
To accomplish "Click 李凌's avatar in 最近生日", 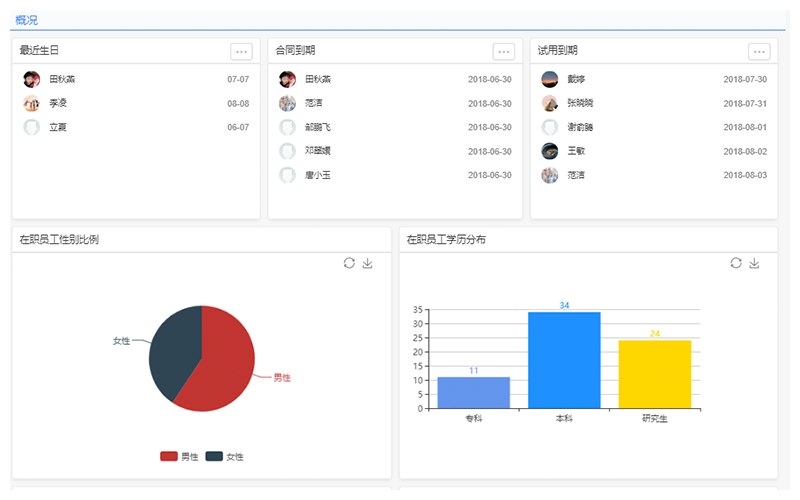I will coord(32,103).
